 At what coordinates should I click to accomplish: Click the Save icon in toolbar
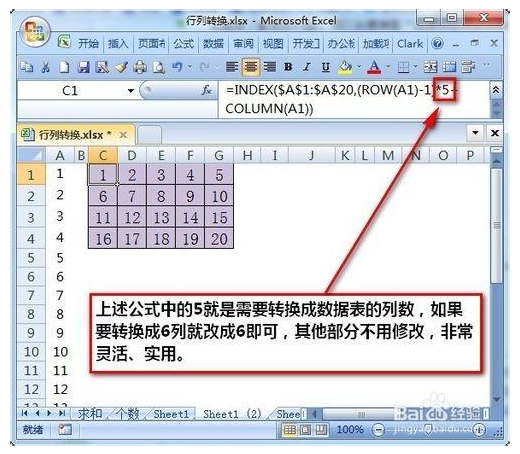83,67
